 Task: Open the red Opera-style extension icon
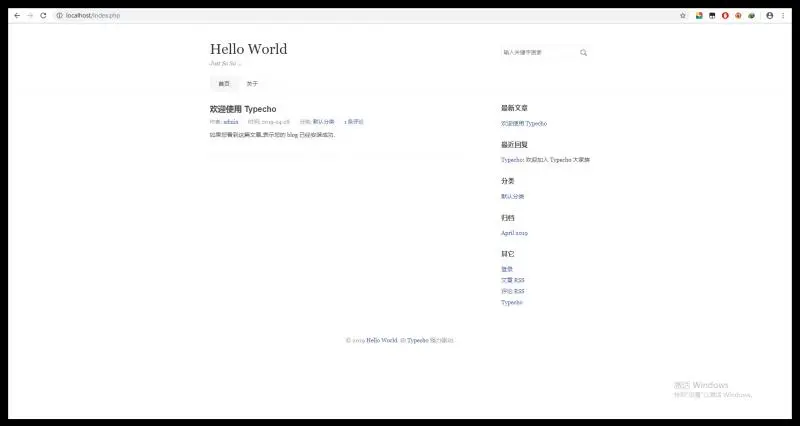(x=725, y=16)
